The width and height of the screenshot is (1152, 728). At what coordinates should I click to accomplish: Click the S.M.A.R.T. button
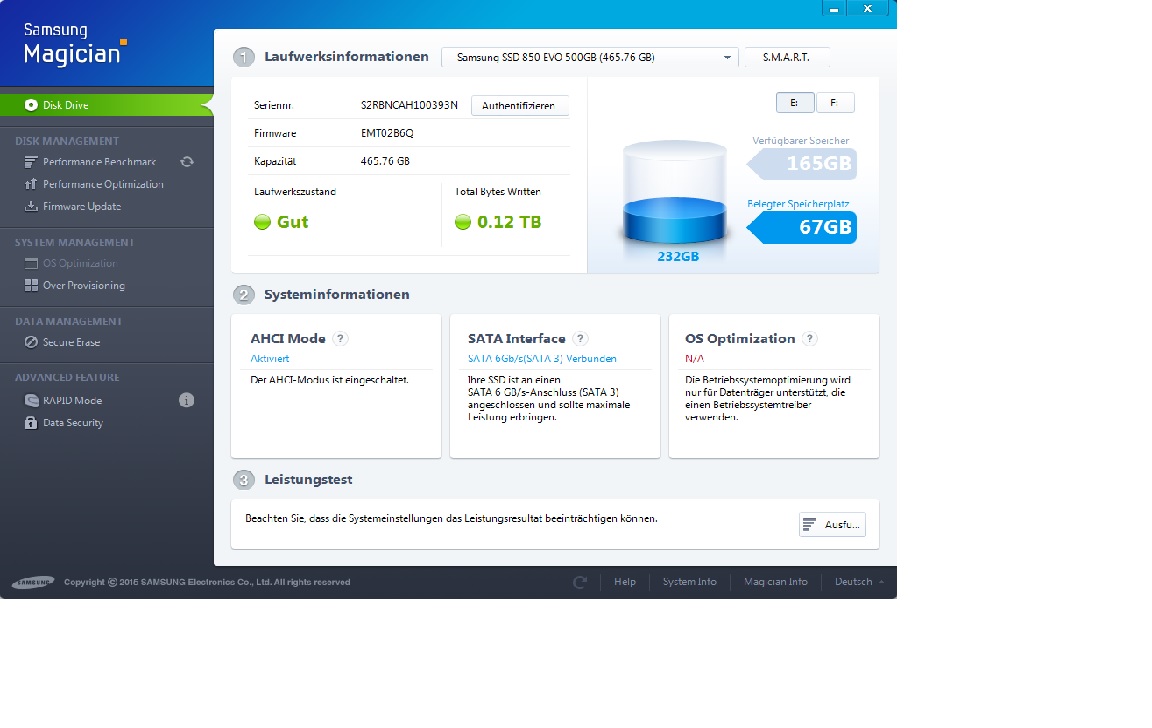tap(786, 57)
